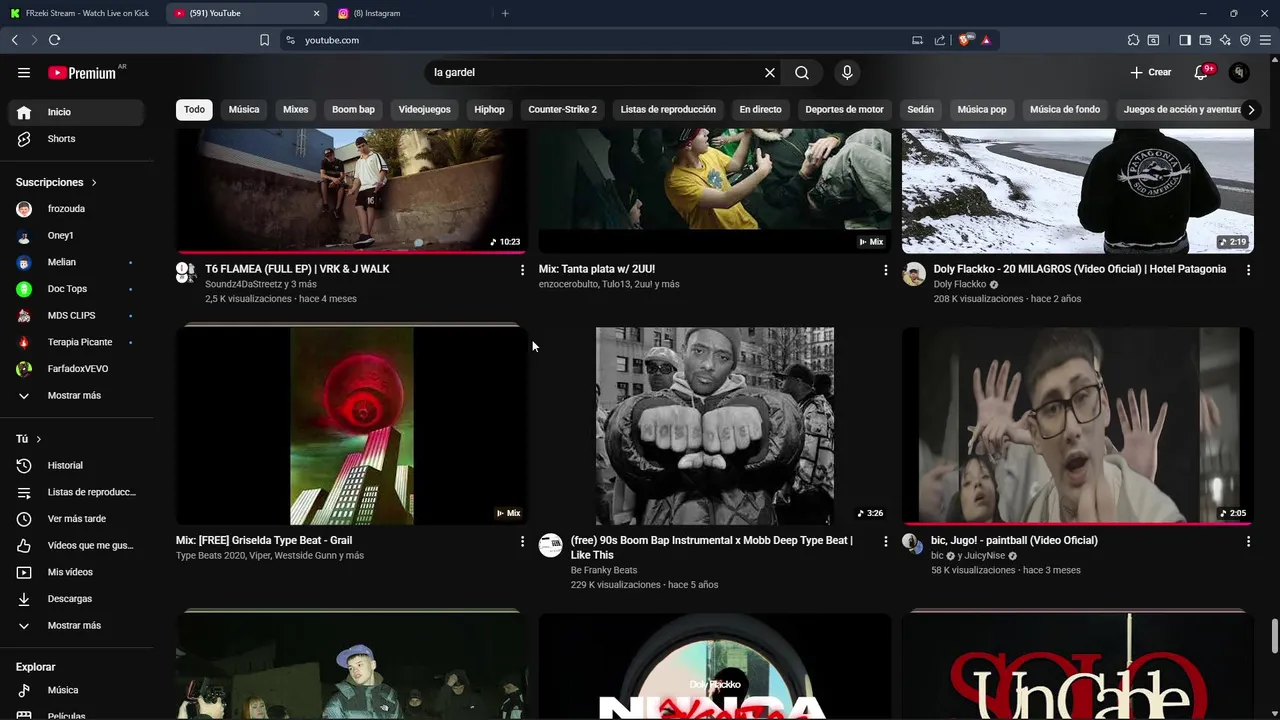The image size is (1280, 720).
Task: Play the 90s Boom Bap Instrumental thumbnail
Action: tap(715, 425)
